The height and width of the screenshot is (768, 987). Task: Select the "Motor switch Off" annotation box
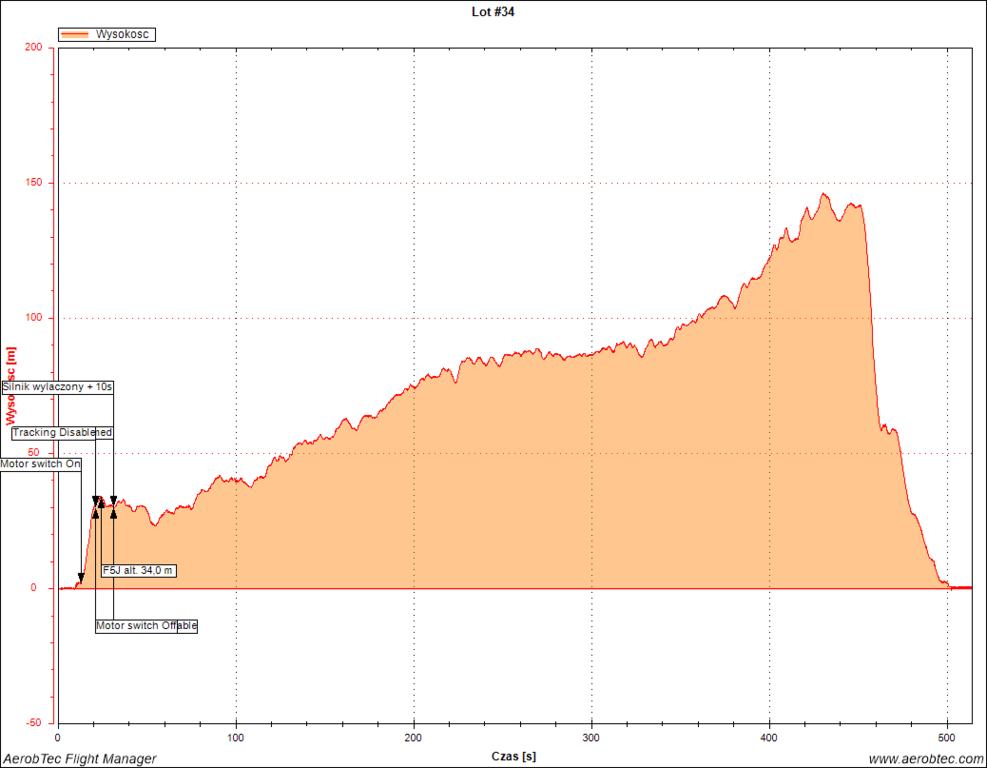(x=146, y=626)
